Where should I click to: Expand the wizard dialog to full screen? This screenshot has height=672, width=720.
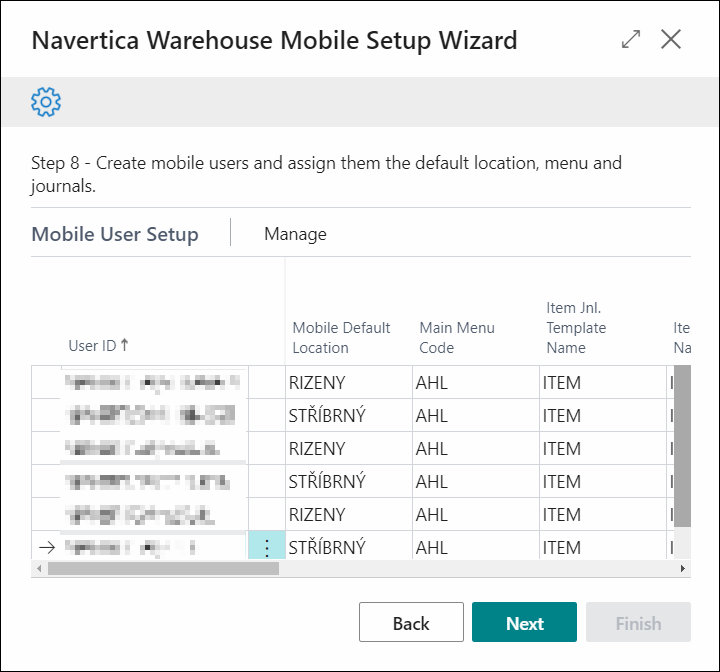[x=631, y=39]
